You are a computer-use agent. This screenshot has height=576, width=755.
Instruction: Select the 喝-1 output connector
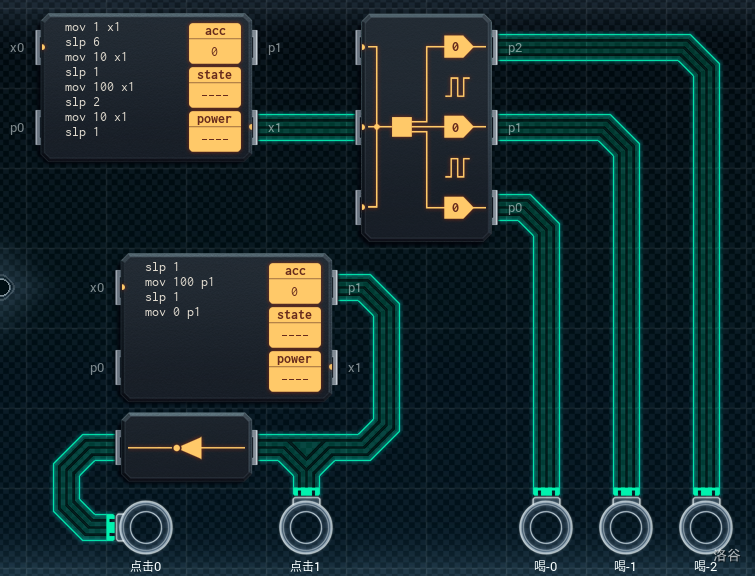coord(626,527)
